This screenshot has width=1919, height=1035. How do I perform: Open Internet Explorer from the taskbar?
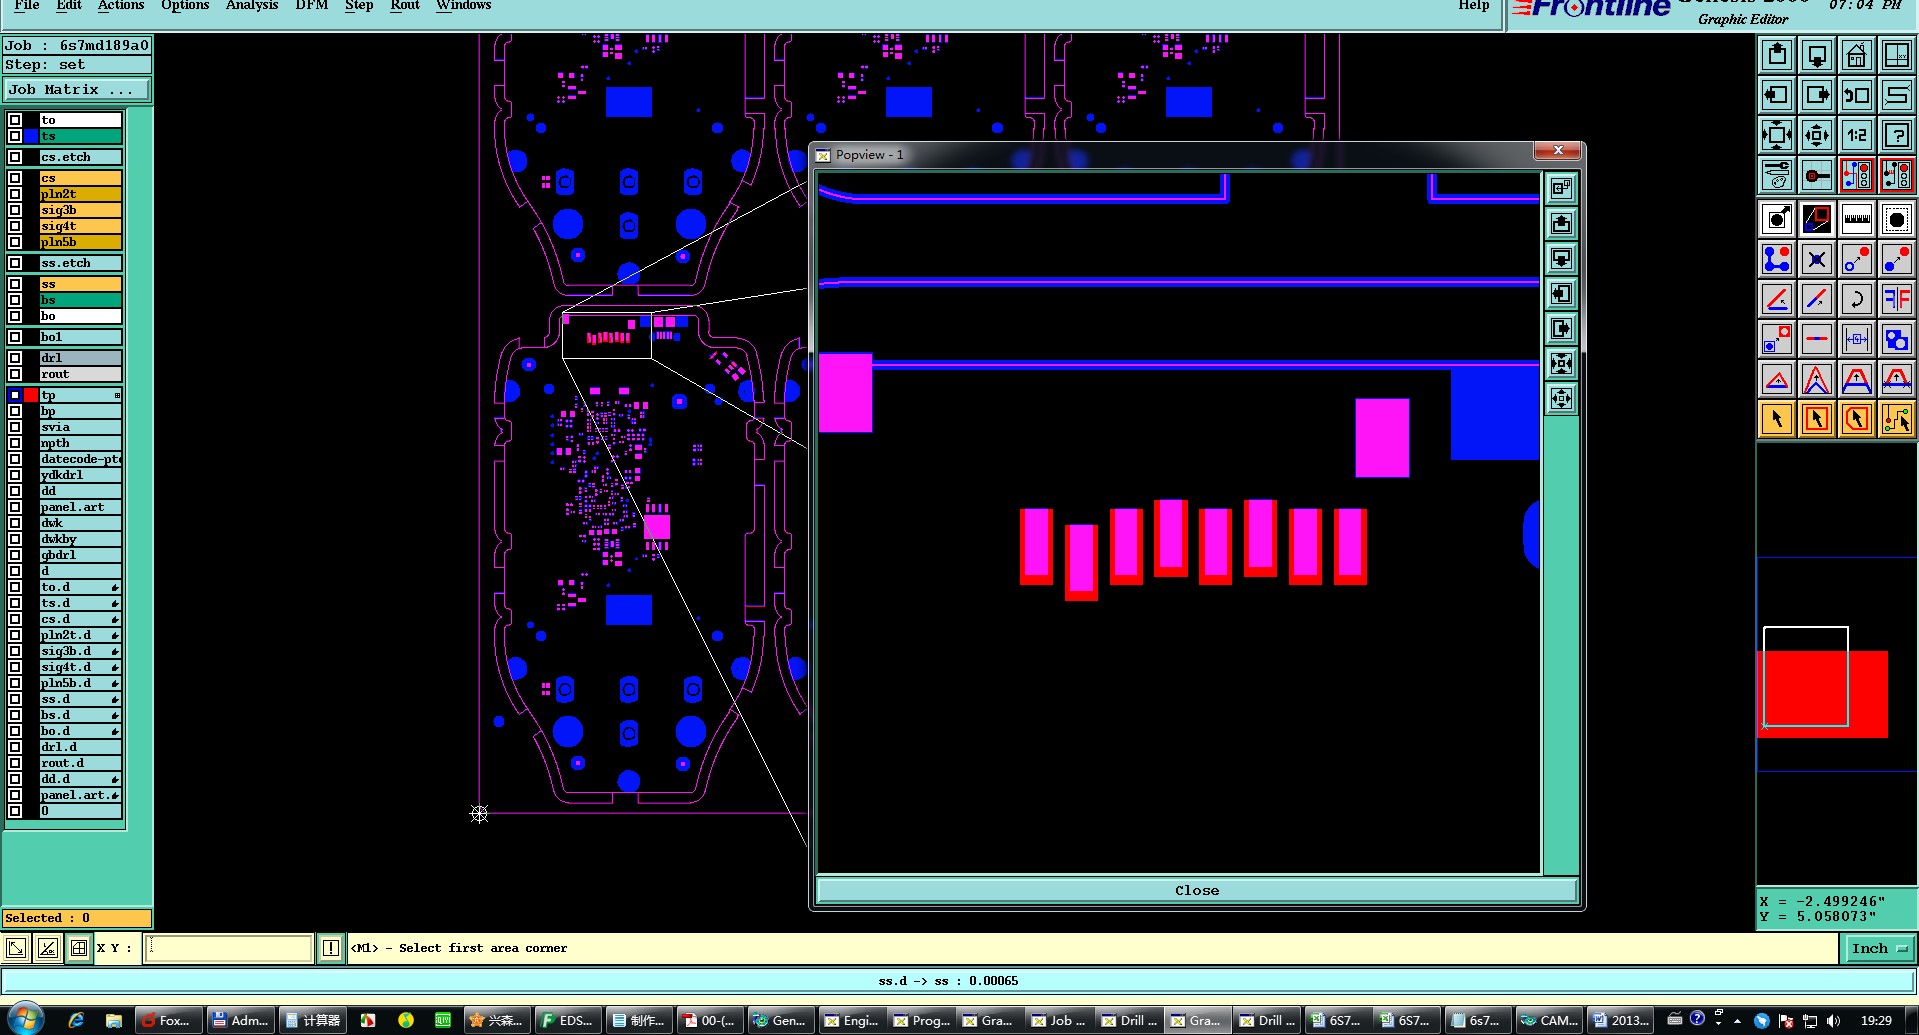(76, 1021)
